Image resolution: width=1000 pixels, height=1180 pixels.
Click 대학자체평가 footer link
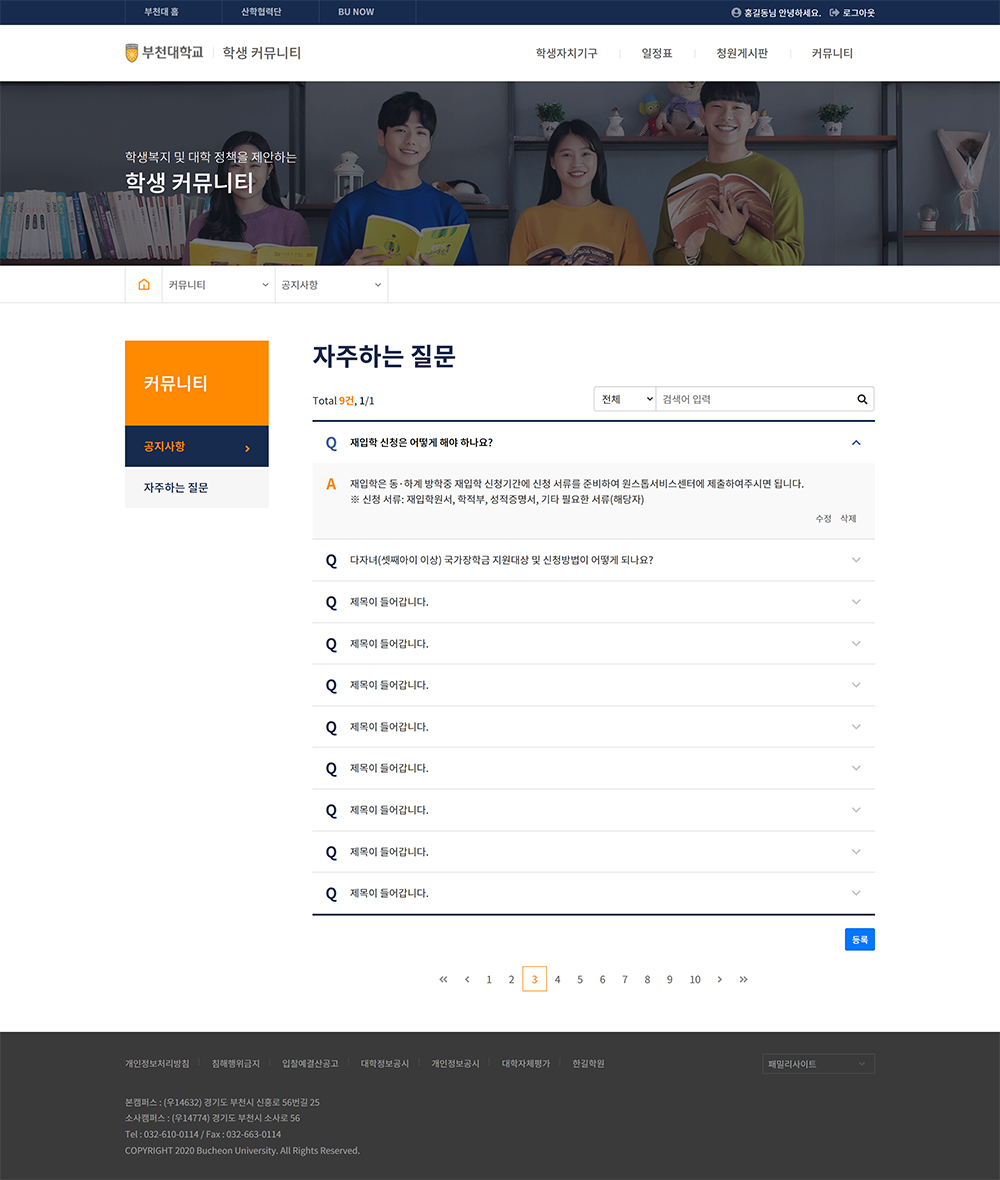tap(526, 1063)
